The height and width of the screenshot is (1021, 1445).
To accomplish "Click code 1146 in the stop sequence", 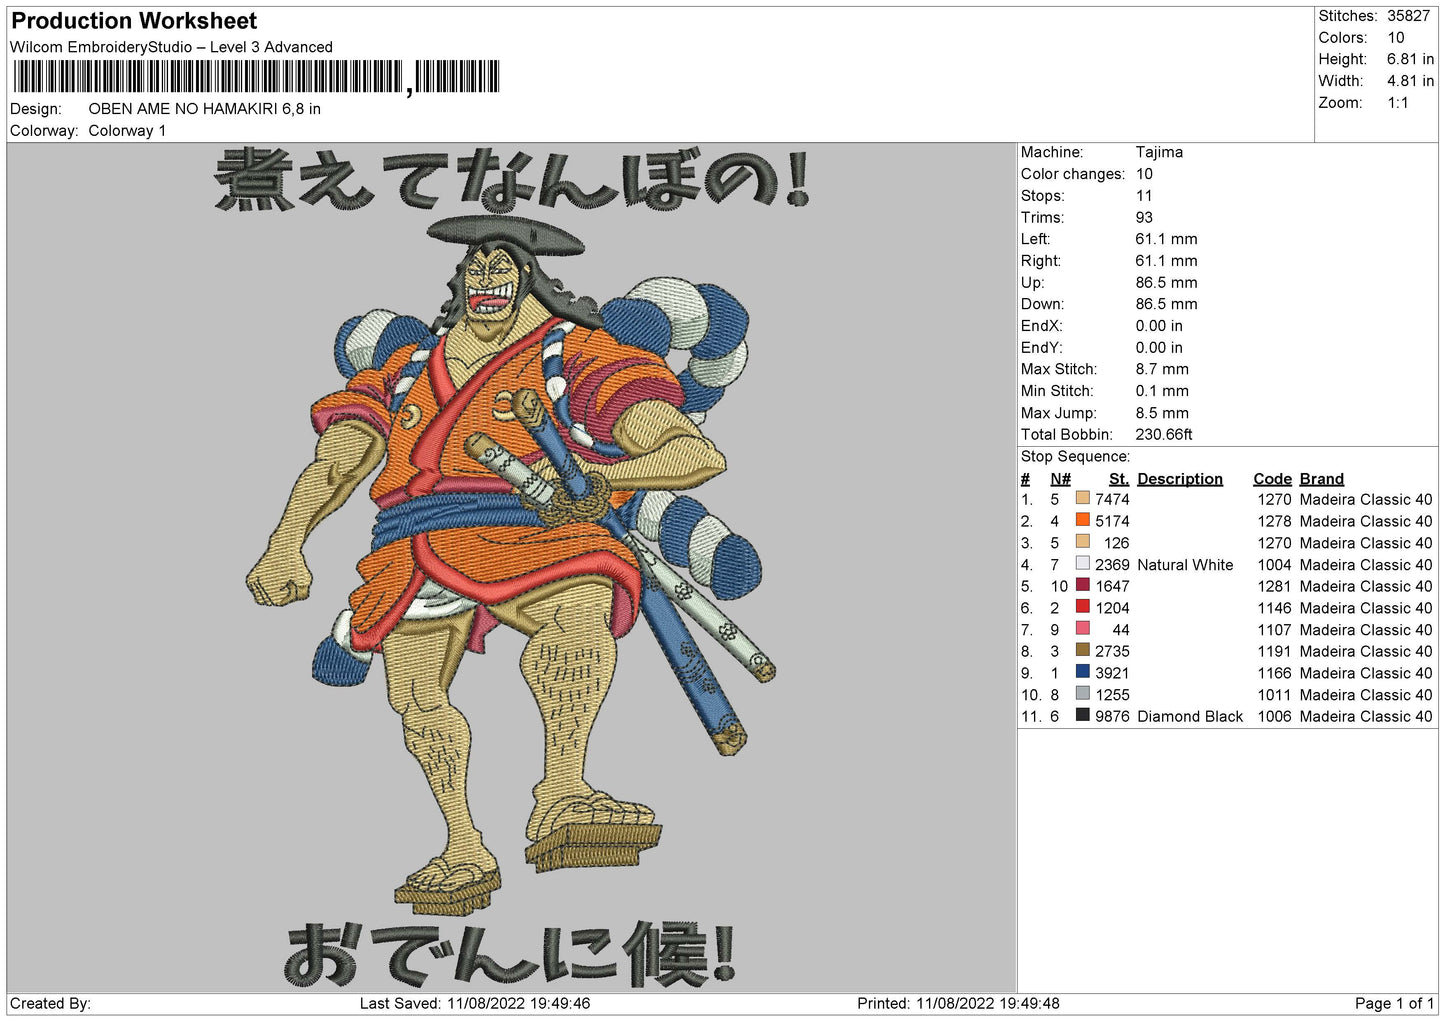I will pyautogui.click(x=1274, y=608).
